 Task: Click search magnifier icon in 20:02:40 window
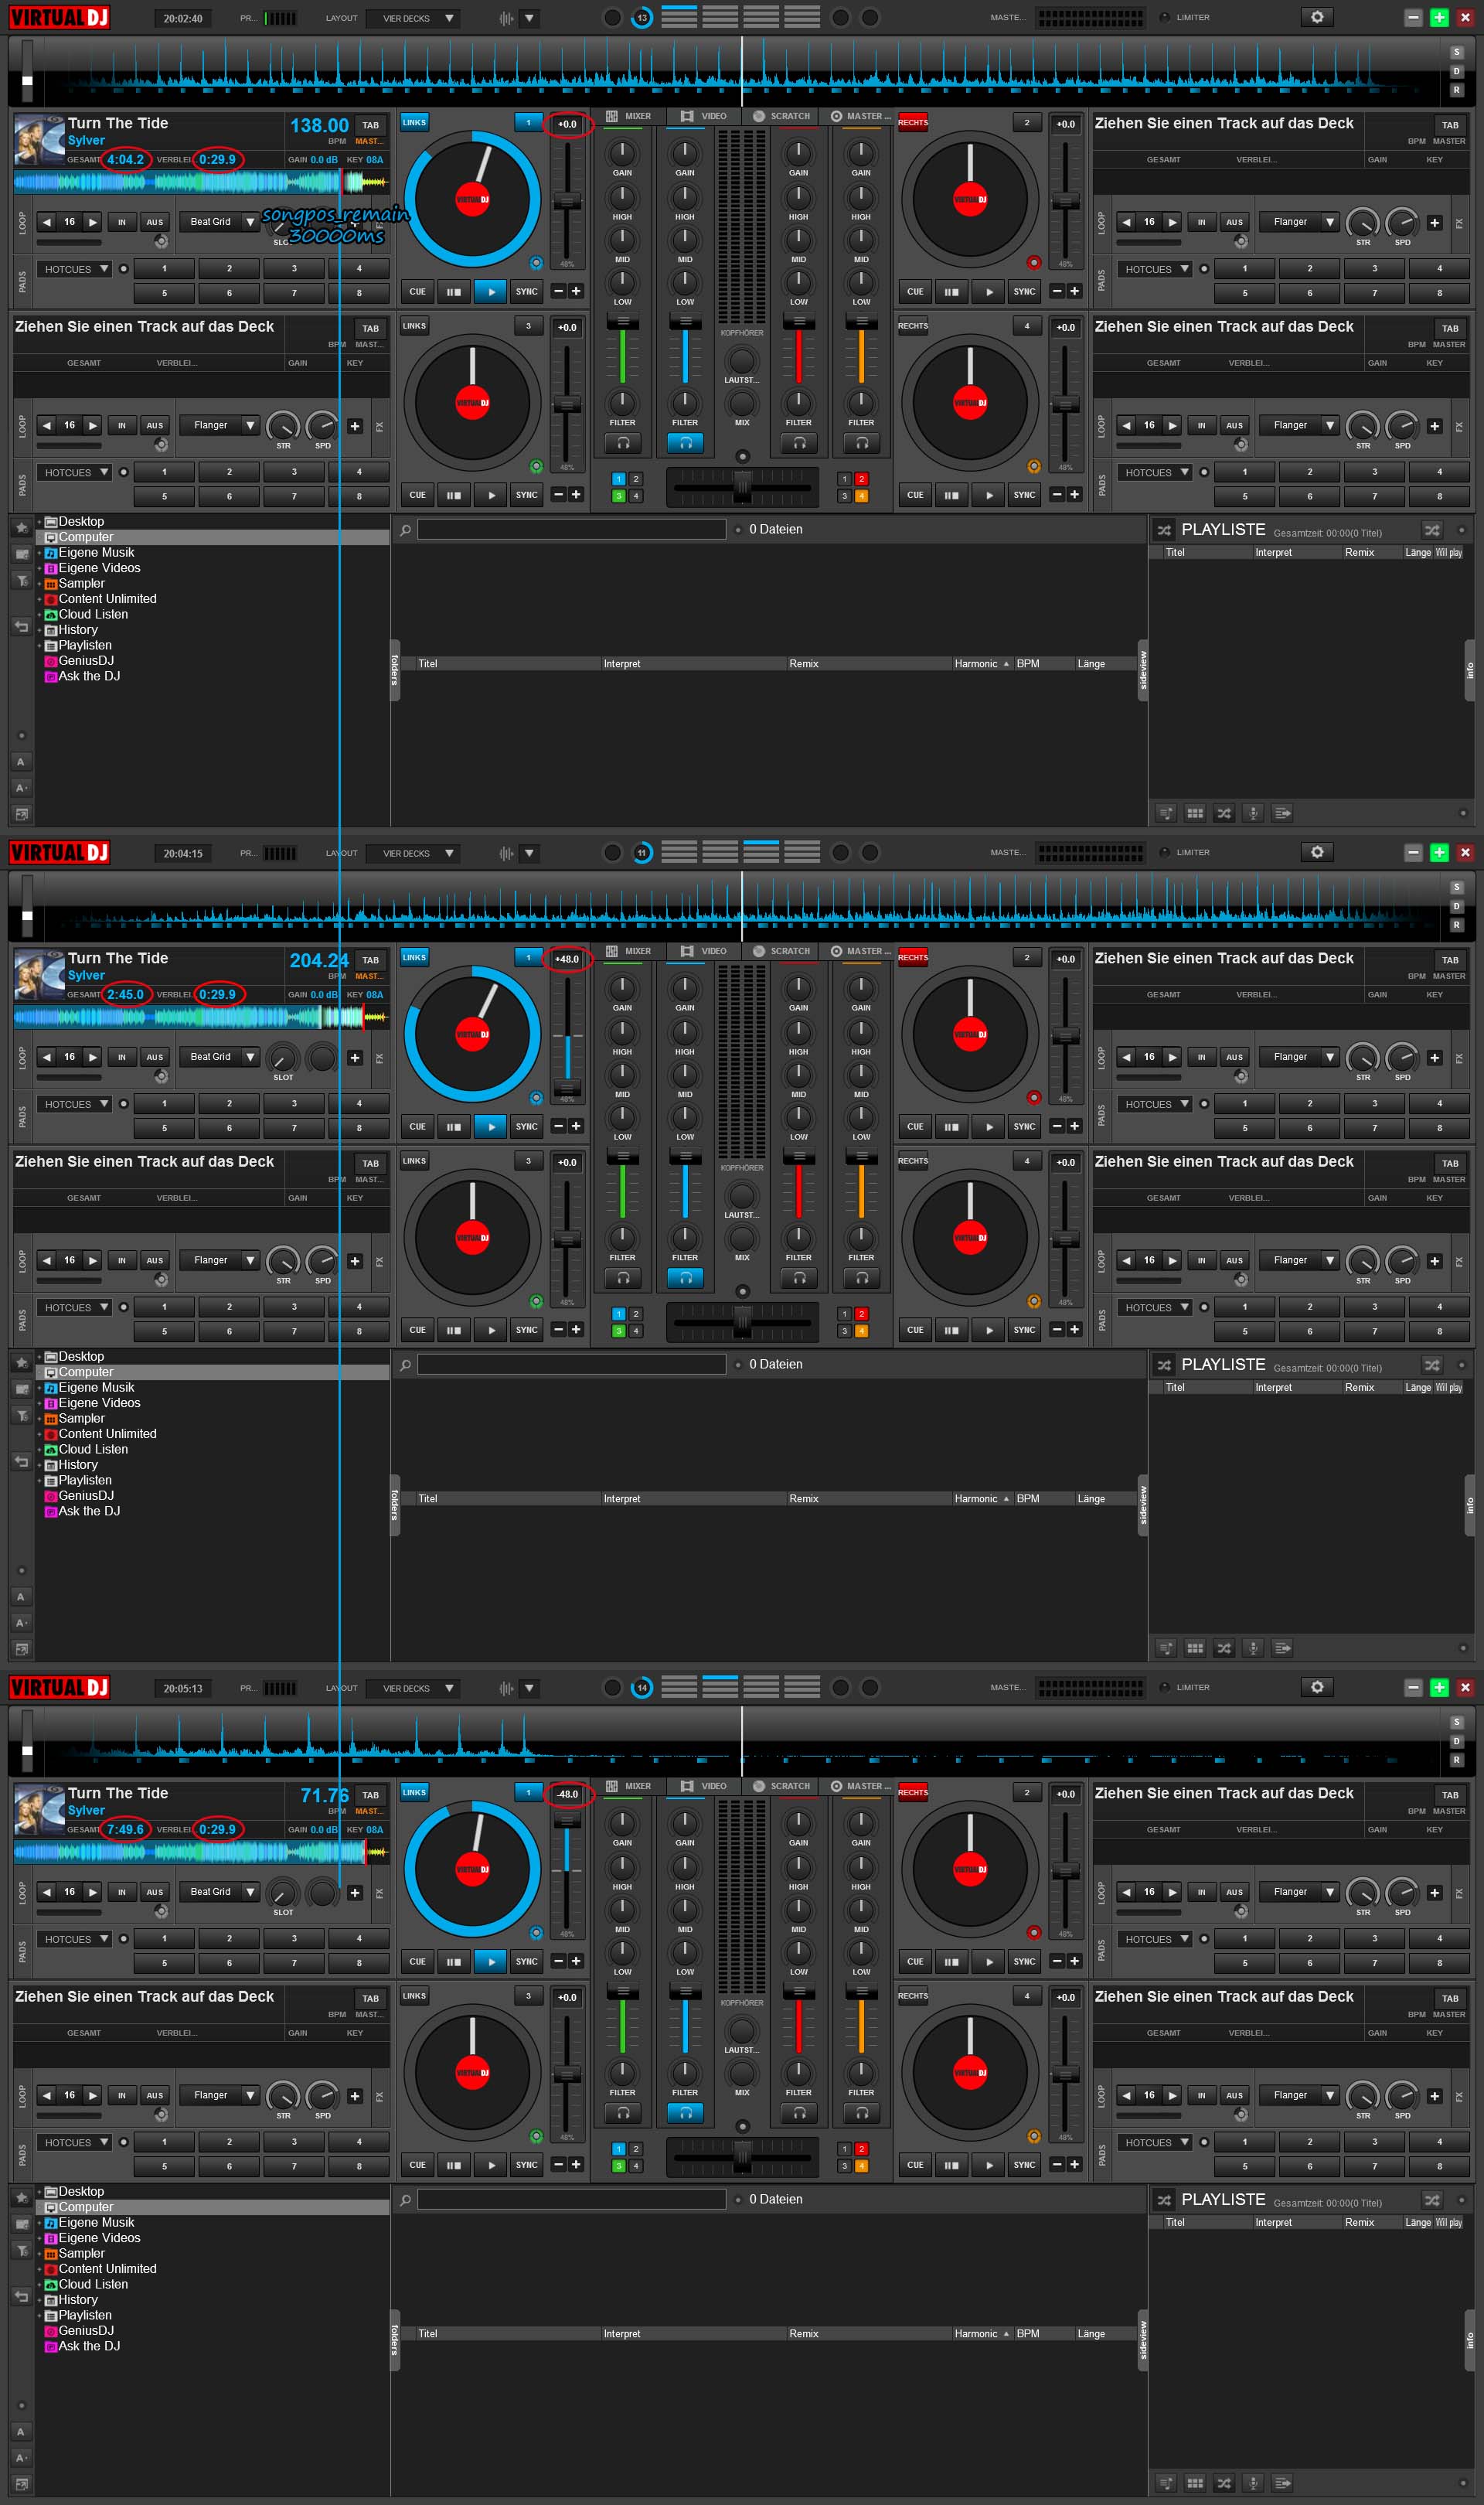405,530
